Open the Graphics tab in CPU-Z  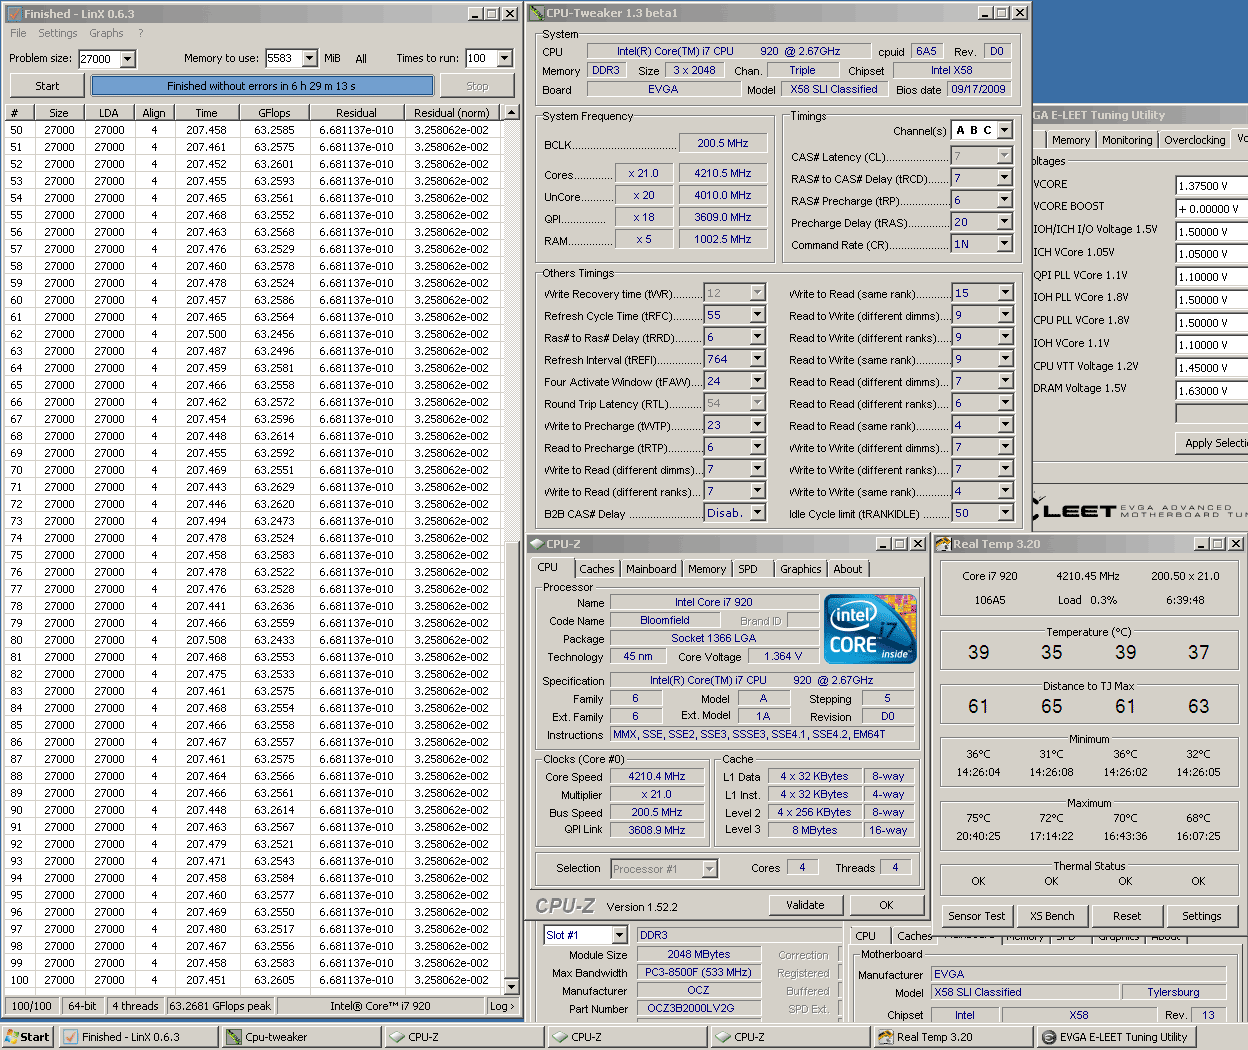coord(801,569)
